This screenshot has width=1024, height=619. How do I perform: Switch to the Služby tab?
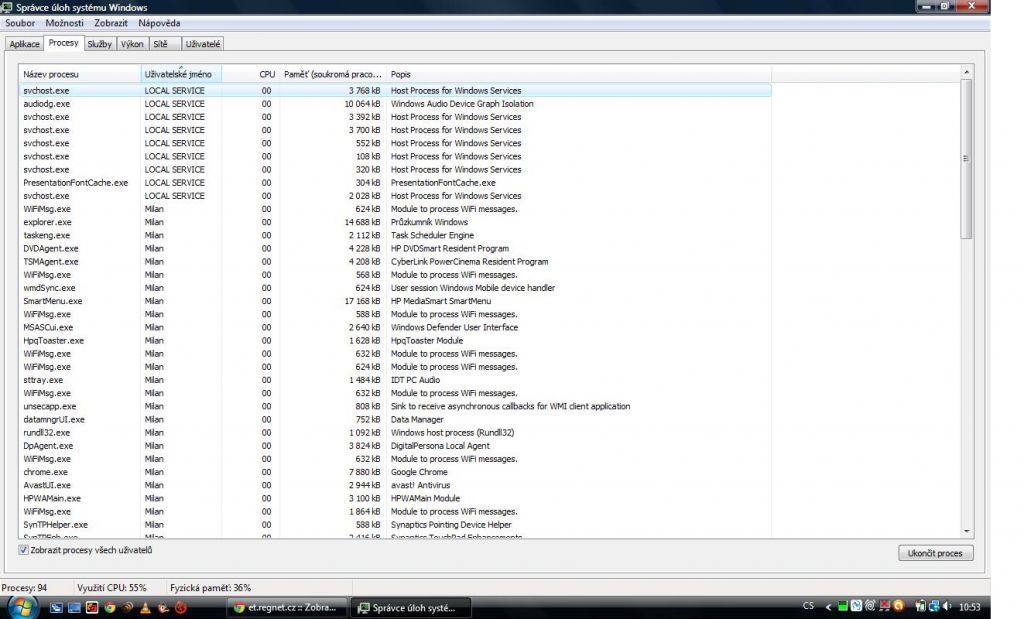pos(99,44)
